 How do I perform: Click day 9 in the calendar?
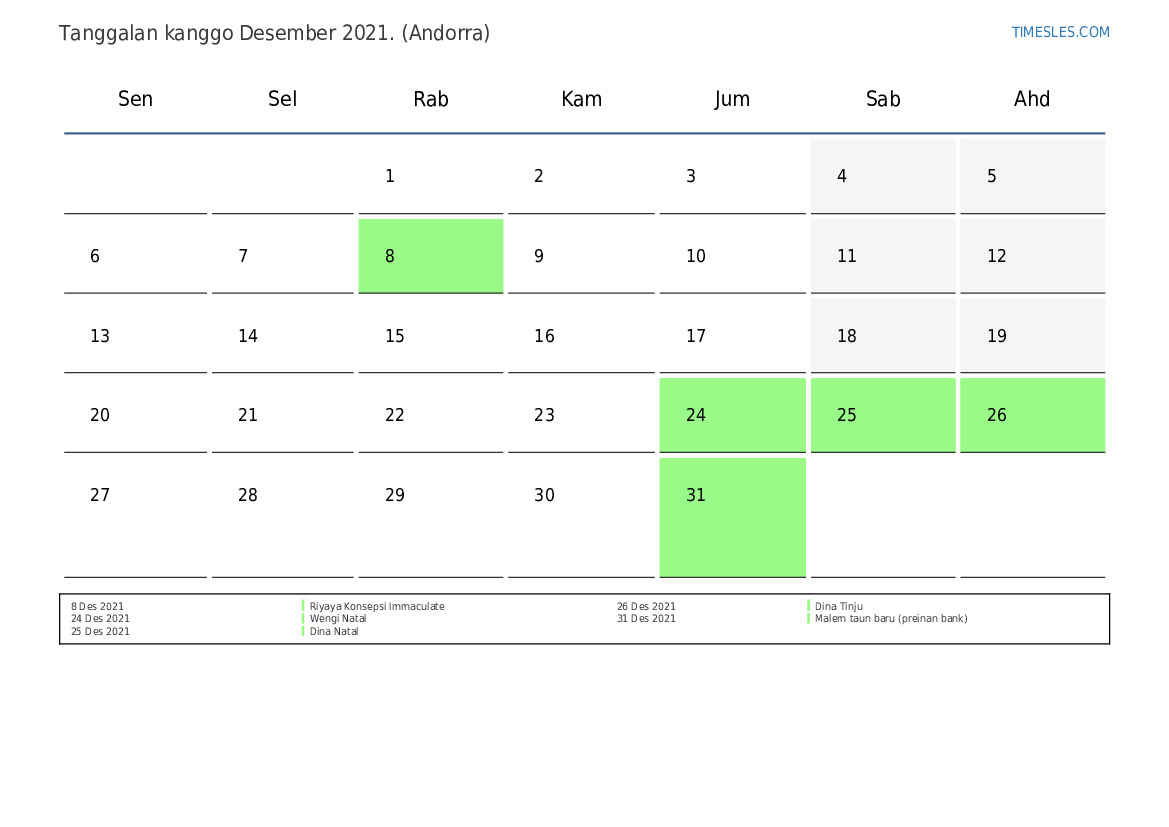click(x=582, y=256)
